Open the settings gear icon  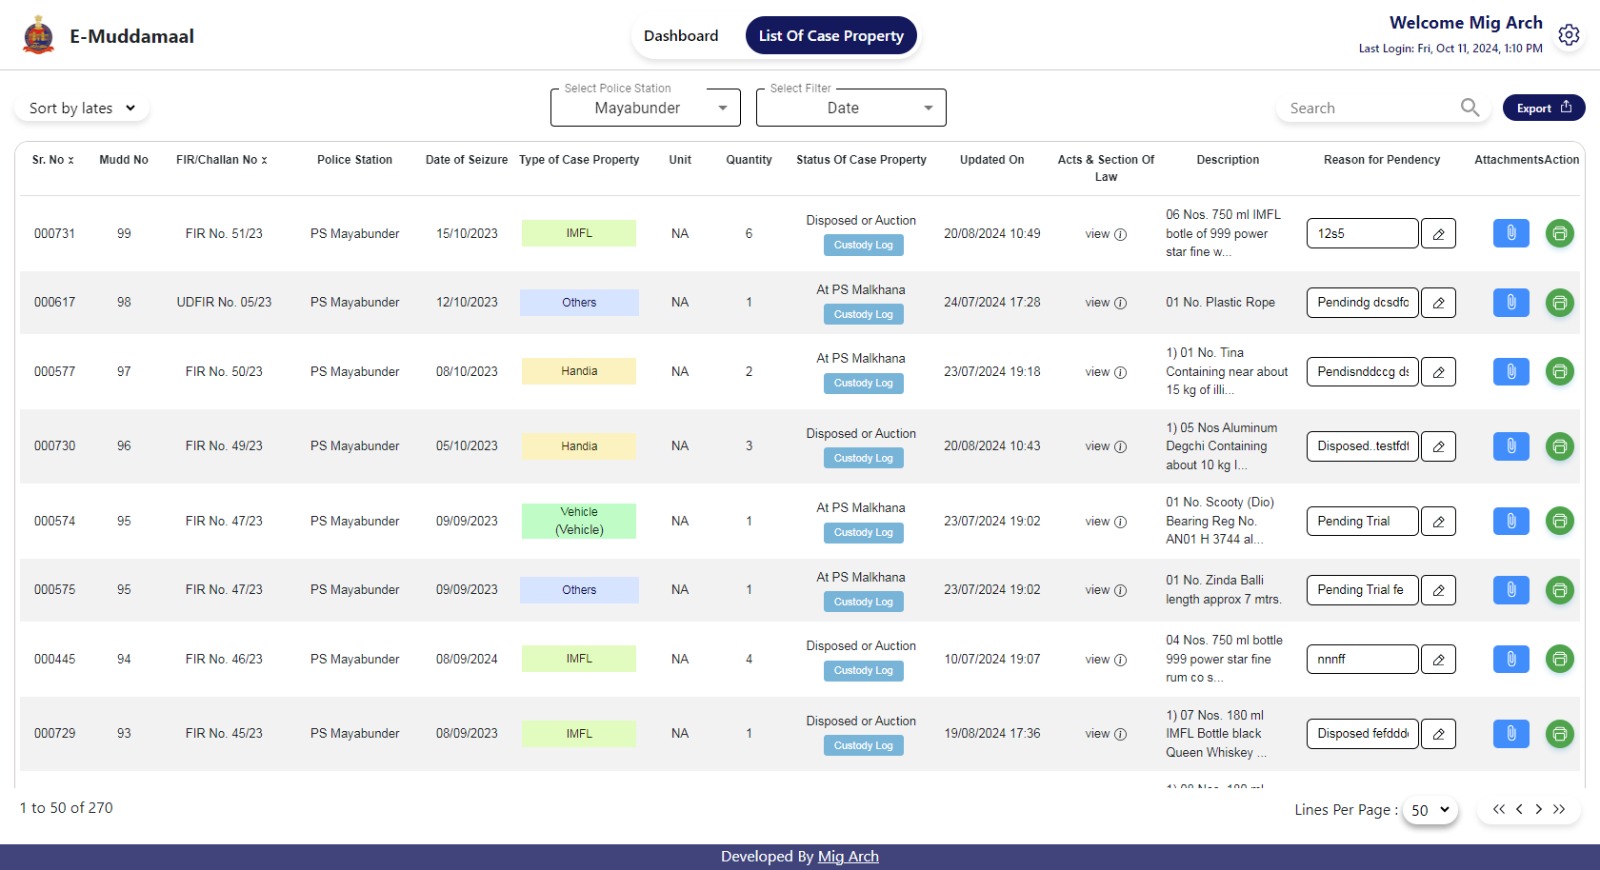pos(1569,35)
